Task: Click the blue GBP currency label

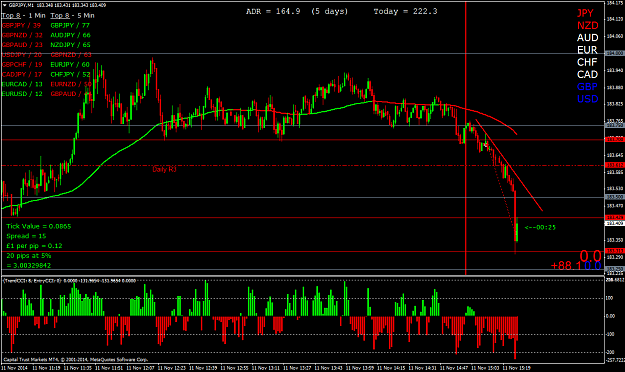Action: click(587, 87)
